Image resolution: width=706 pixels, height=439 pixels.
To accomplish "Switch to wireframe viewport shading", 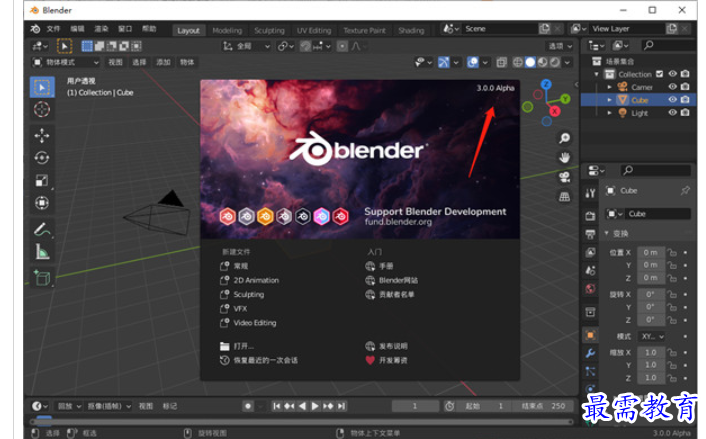I will 518,62.
